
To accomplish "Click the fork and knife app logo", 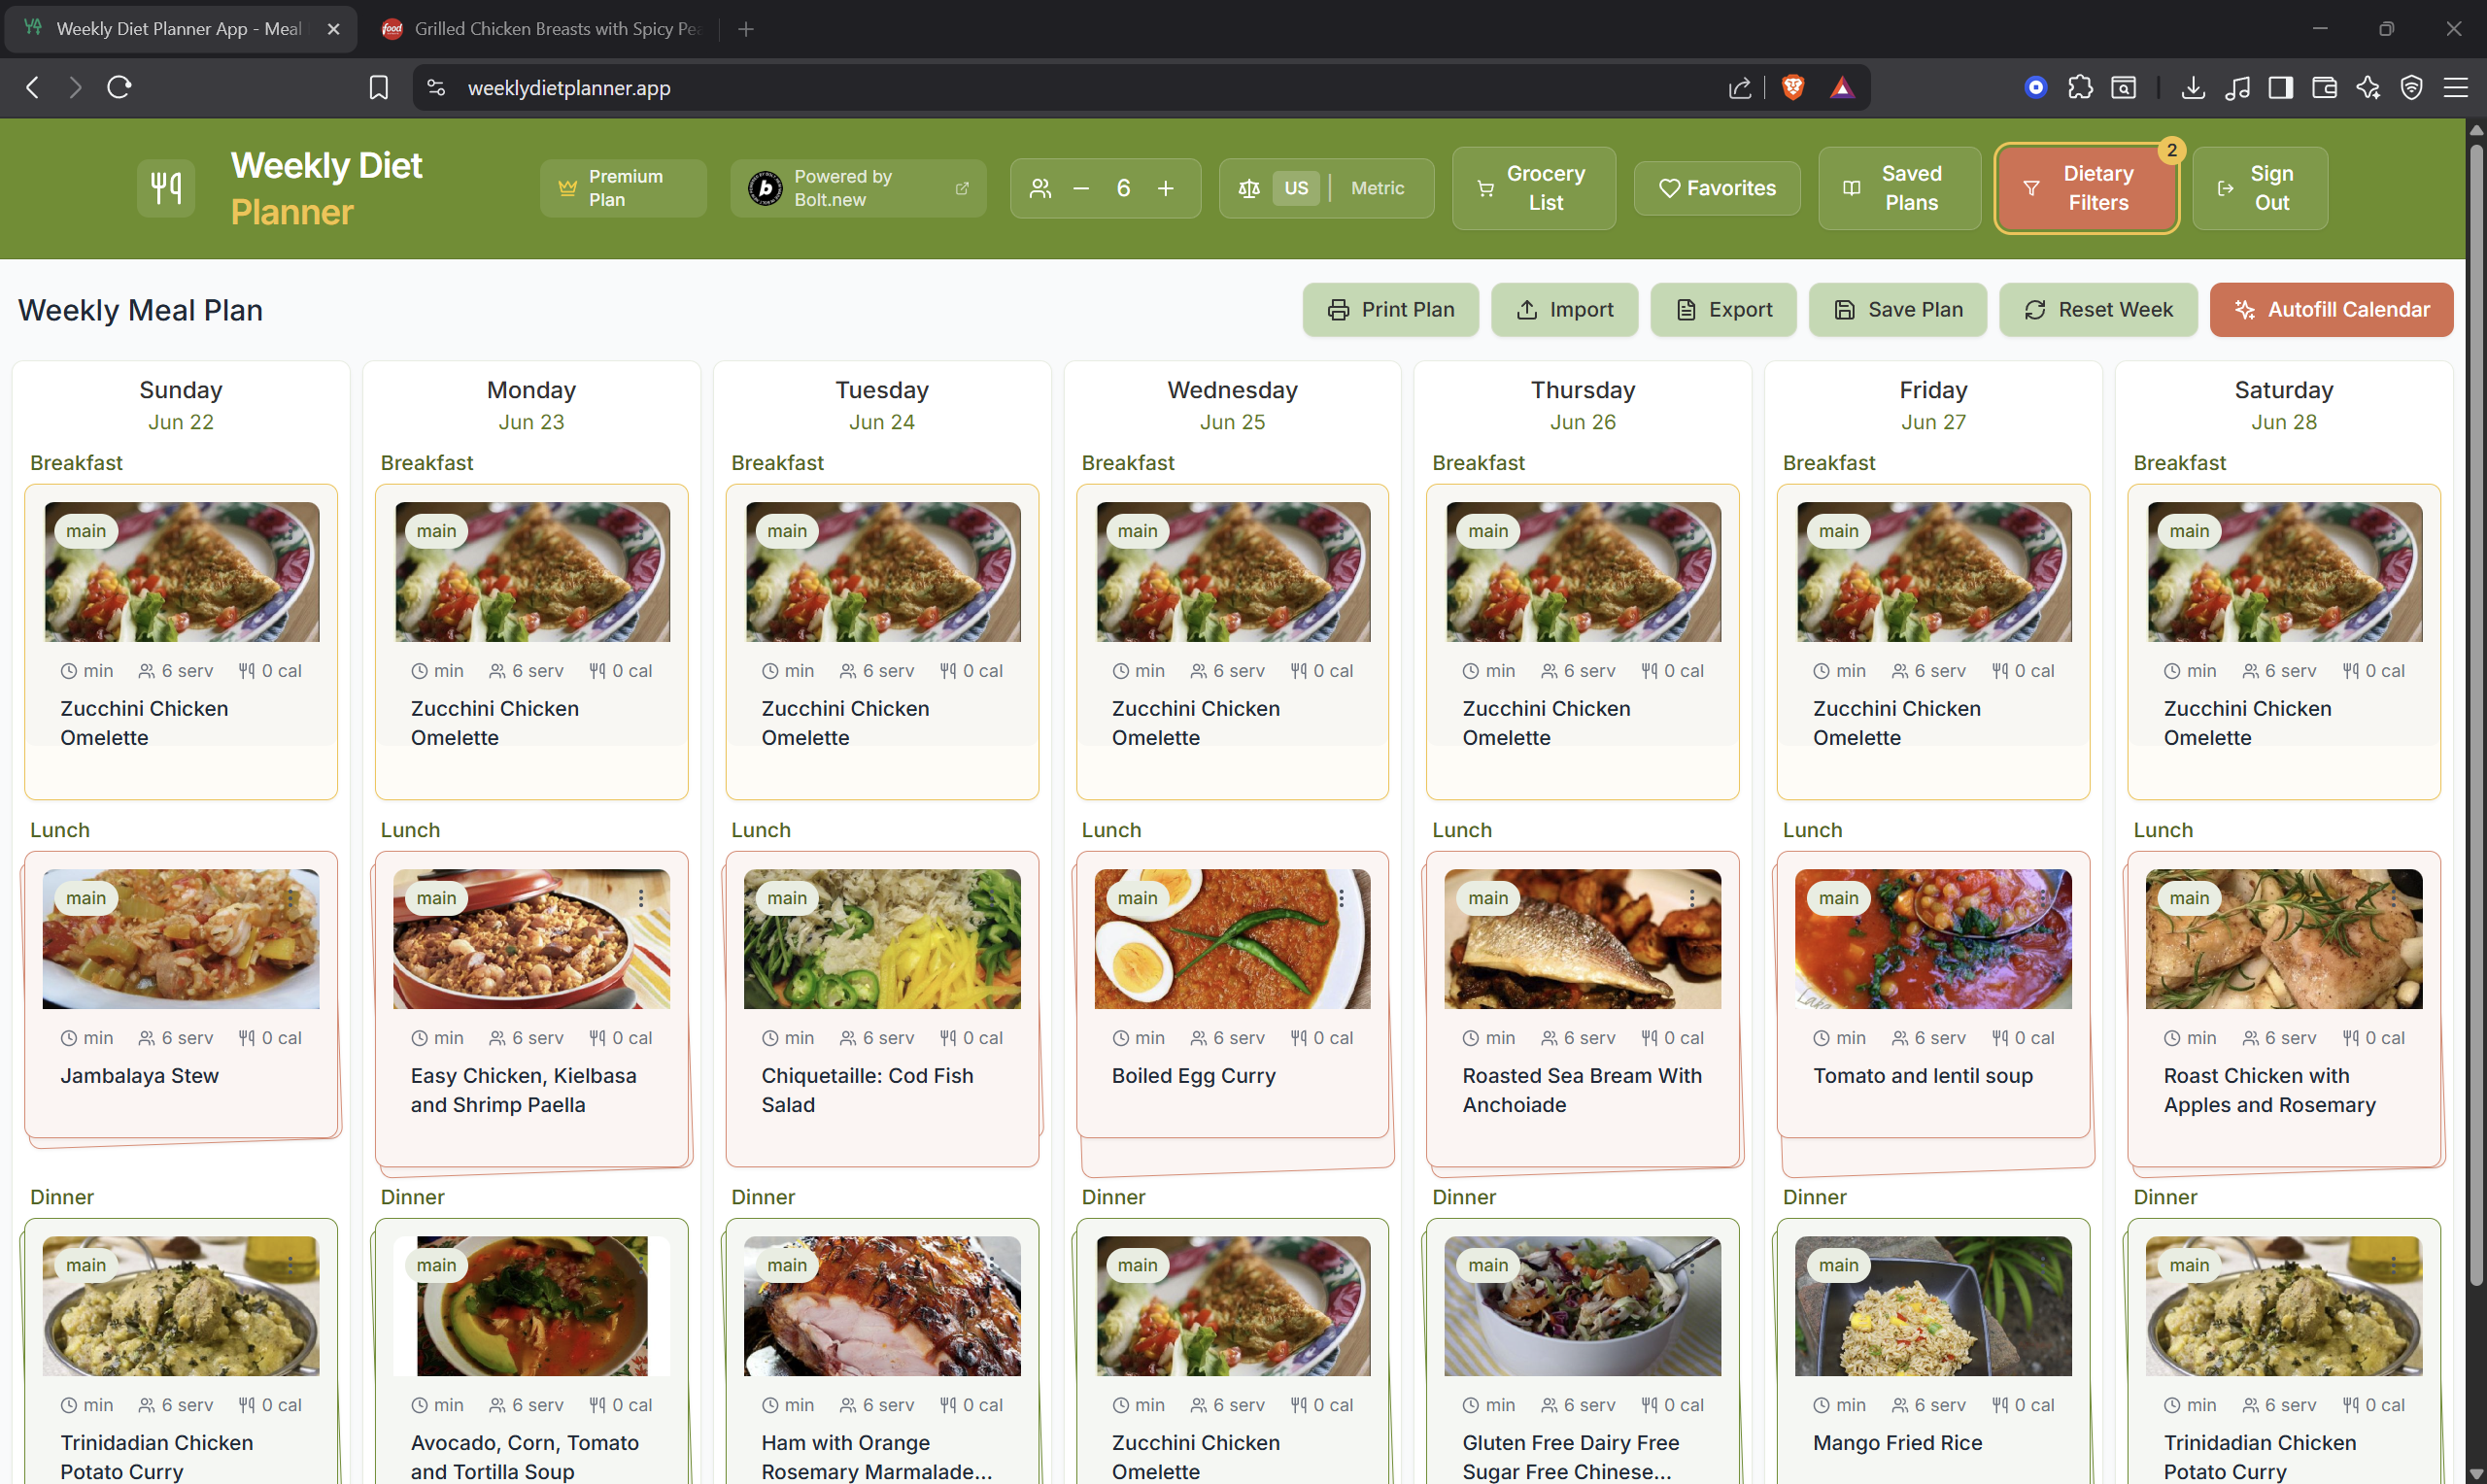I will click(x=166, y=188).
